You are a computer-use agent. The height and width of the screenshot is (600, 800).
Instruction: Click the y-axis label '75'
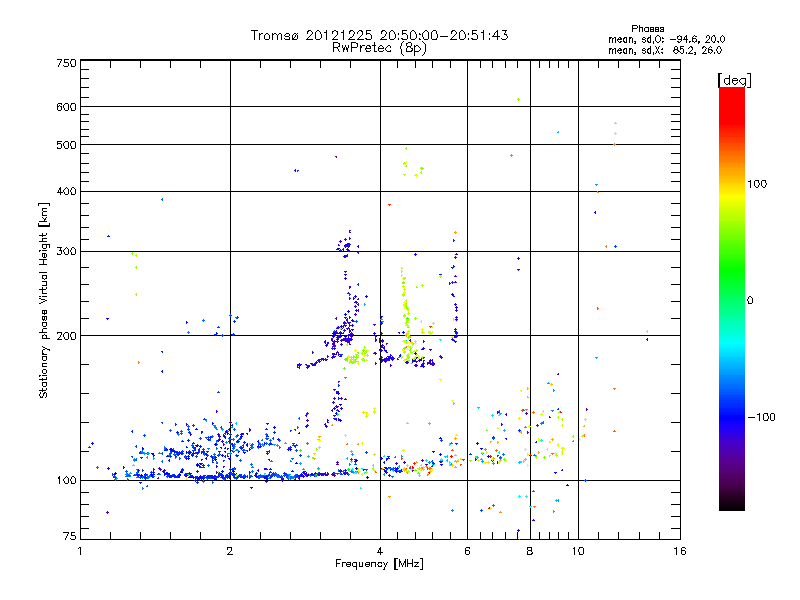tap(70, 536)
